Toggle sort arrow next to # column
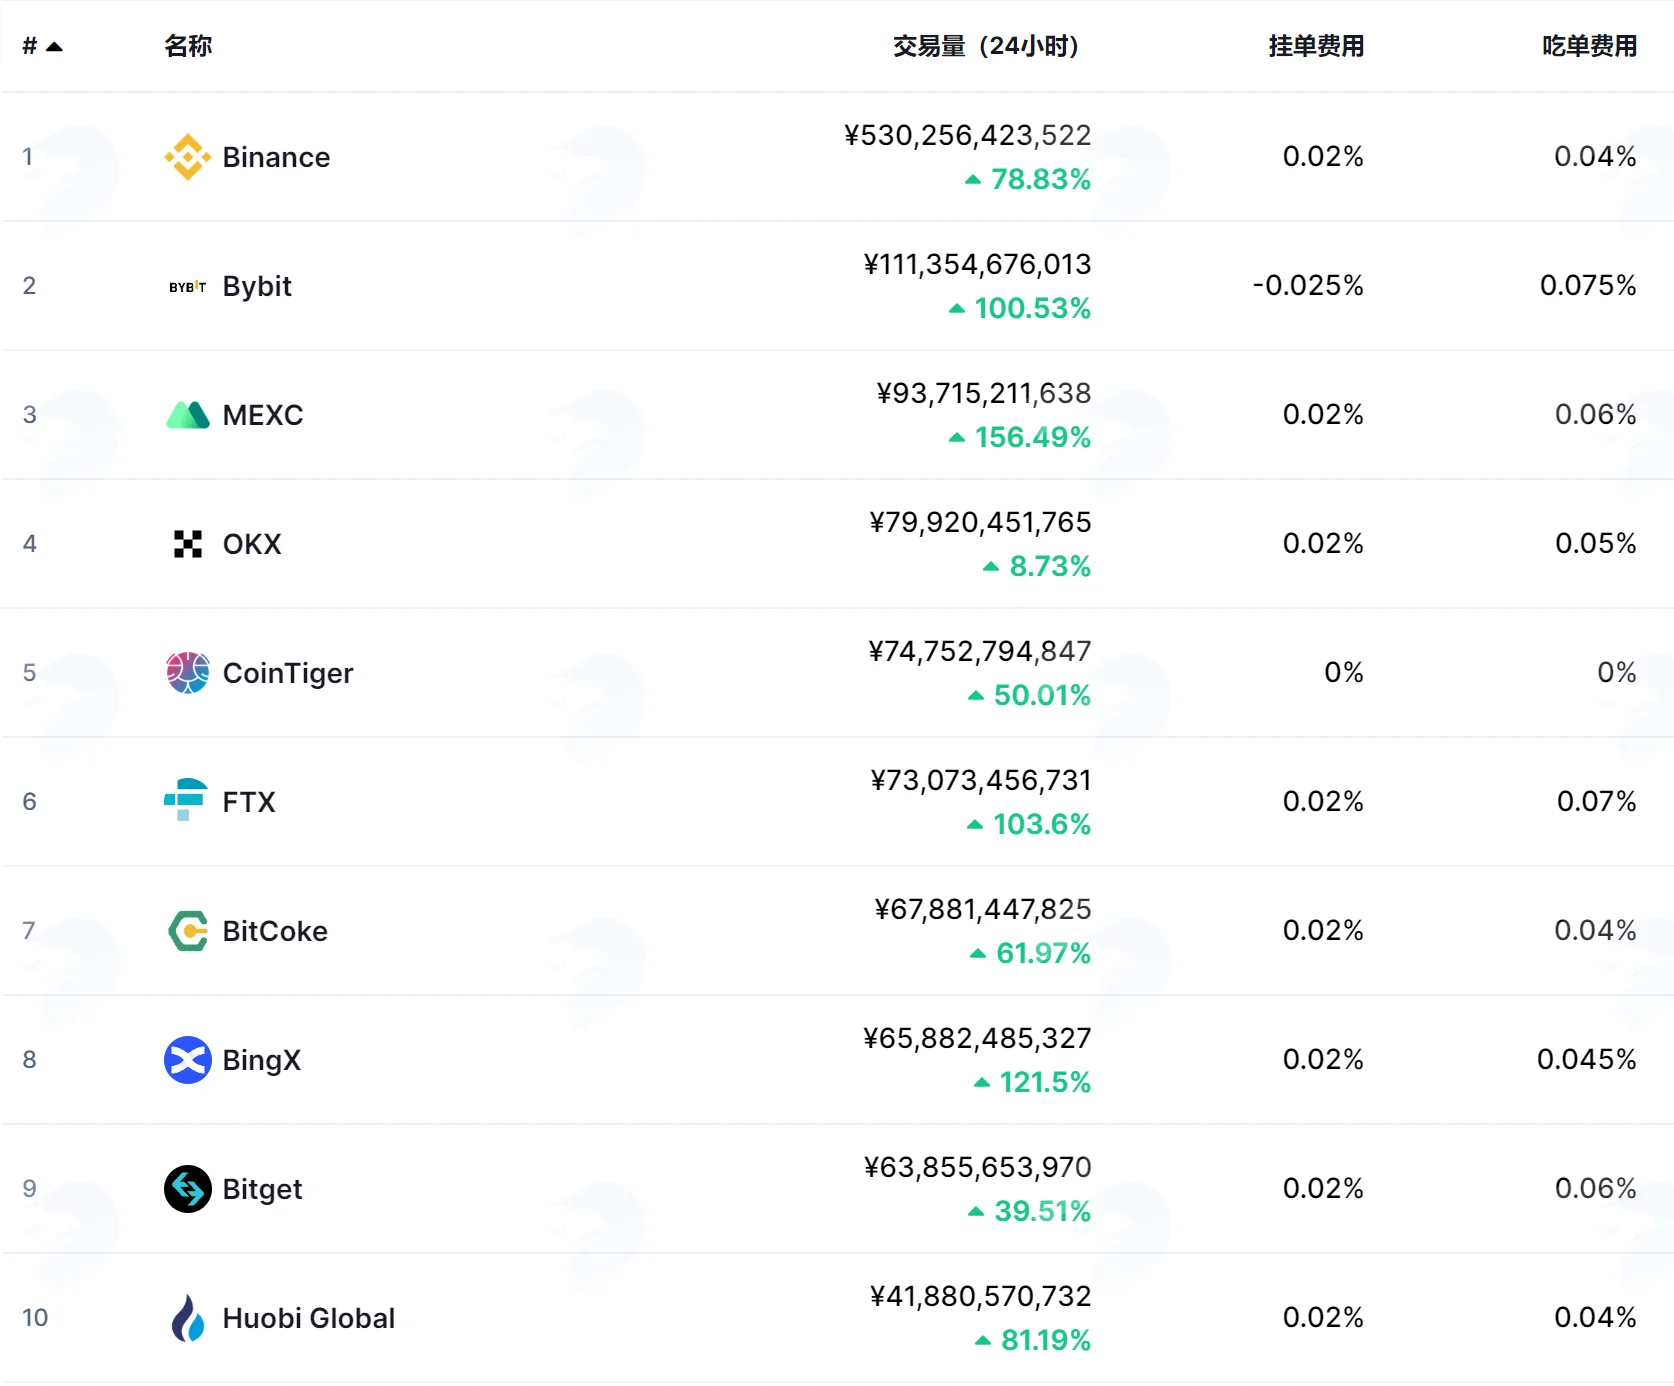 pos(55,47)
